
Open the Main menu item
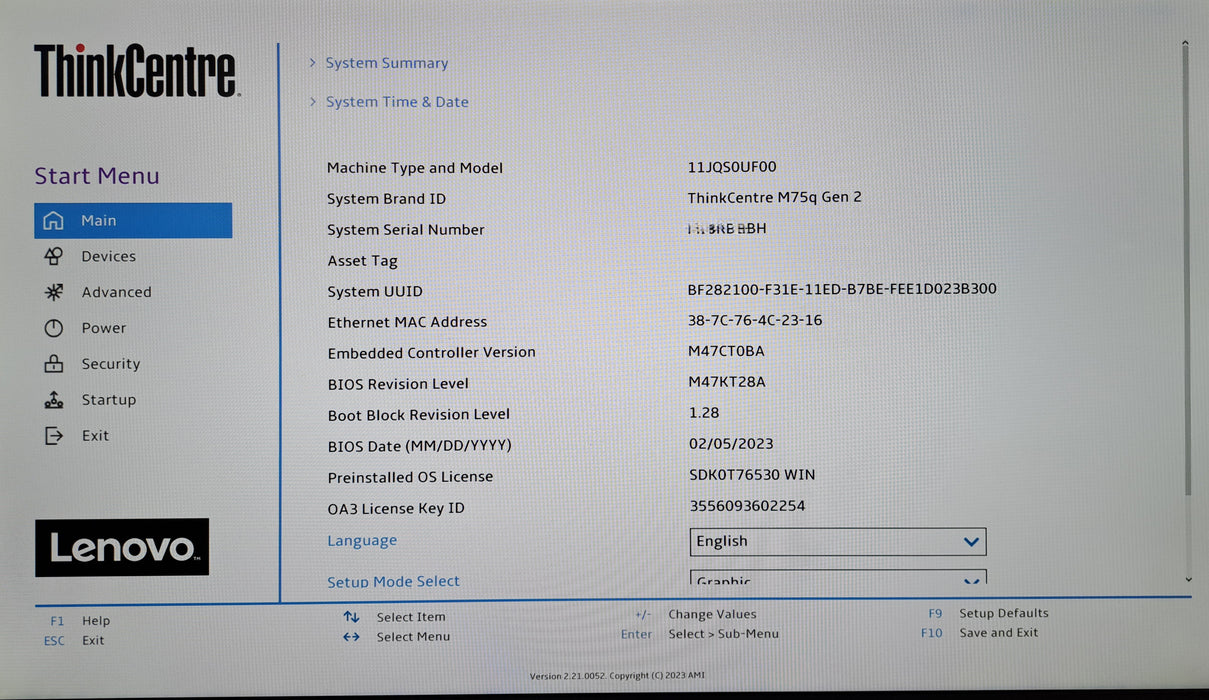tap(133, 221)
